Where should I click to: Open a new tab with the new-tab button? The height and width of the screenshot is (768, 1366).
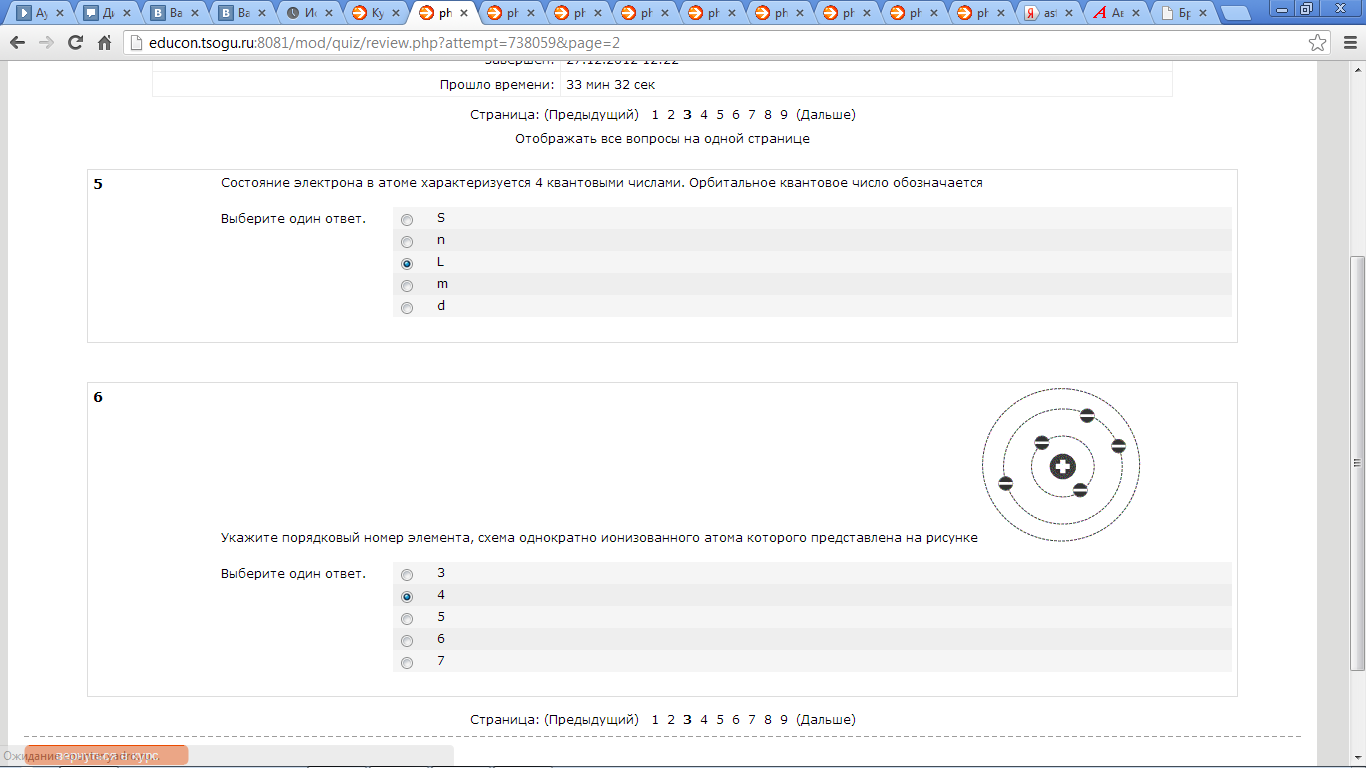(1236, 14)
